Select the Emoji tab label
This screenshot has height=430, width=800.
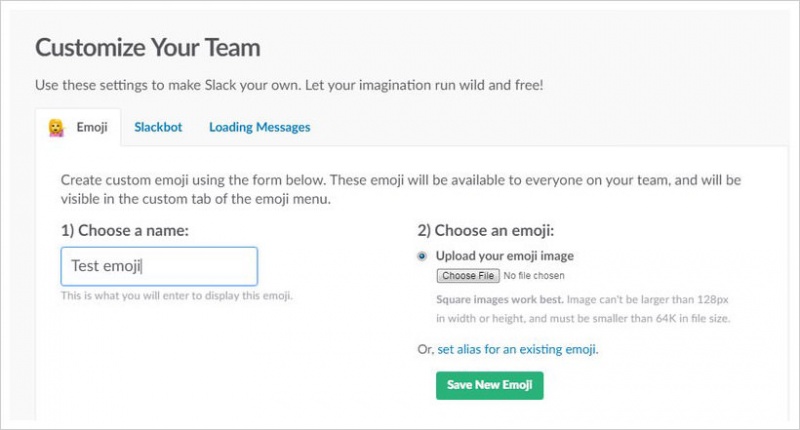click(92, 128)
